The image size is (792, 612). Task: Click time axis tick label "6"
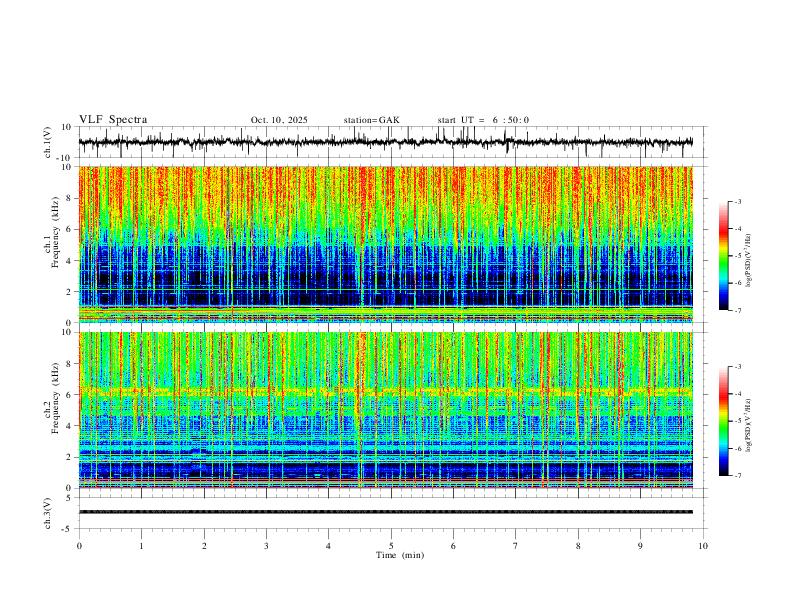pyautogui.click(x=454, y=546)
